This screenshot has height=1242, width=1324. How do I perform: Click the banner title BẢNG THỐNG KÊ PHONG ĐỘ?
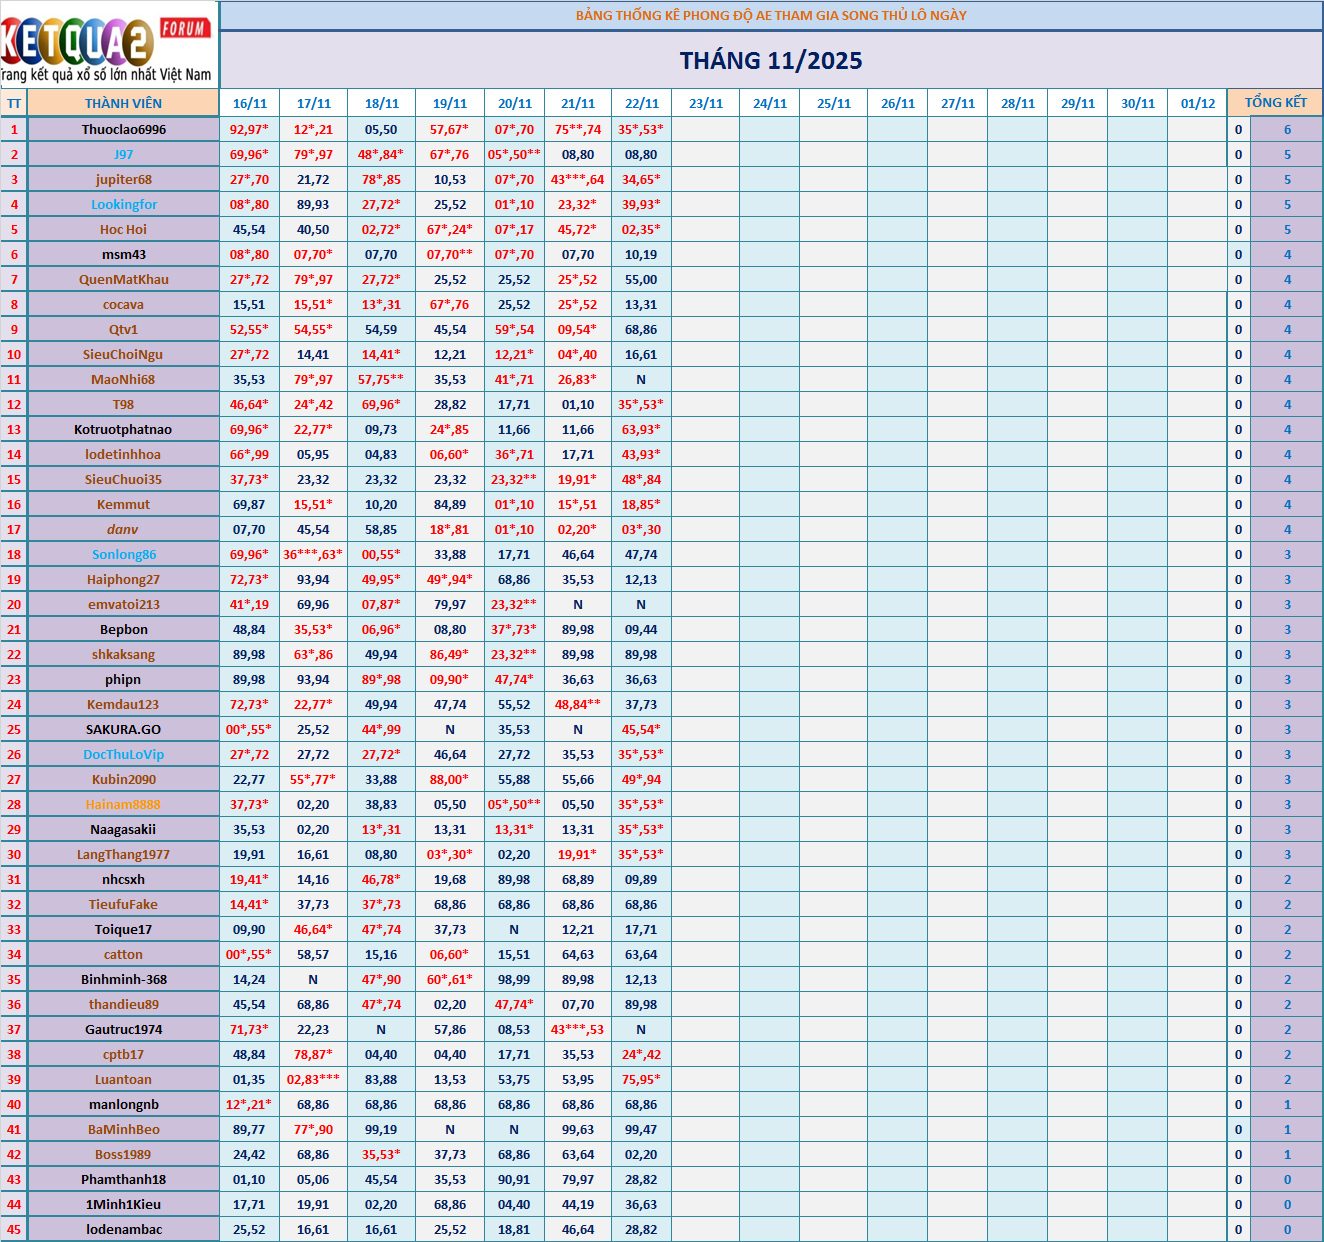pos(771,15)
